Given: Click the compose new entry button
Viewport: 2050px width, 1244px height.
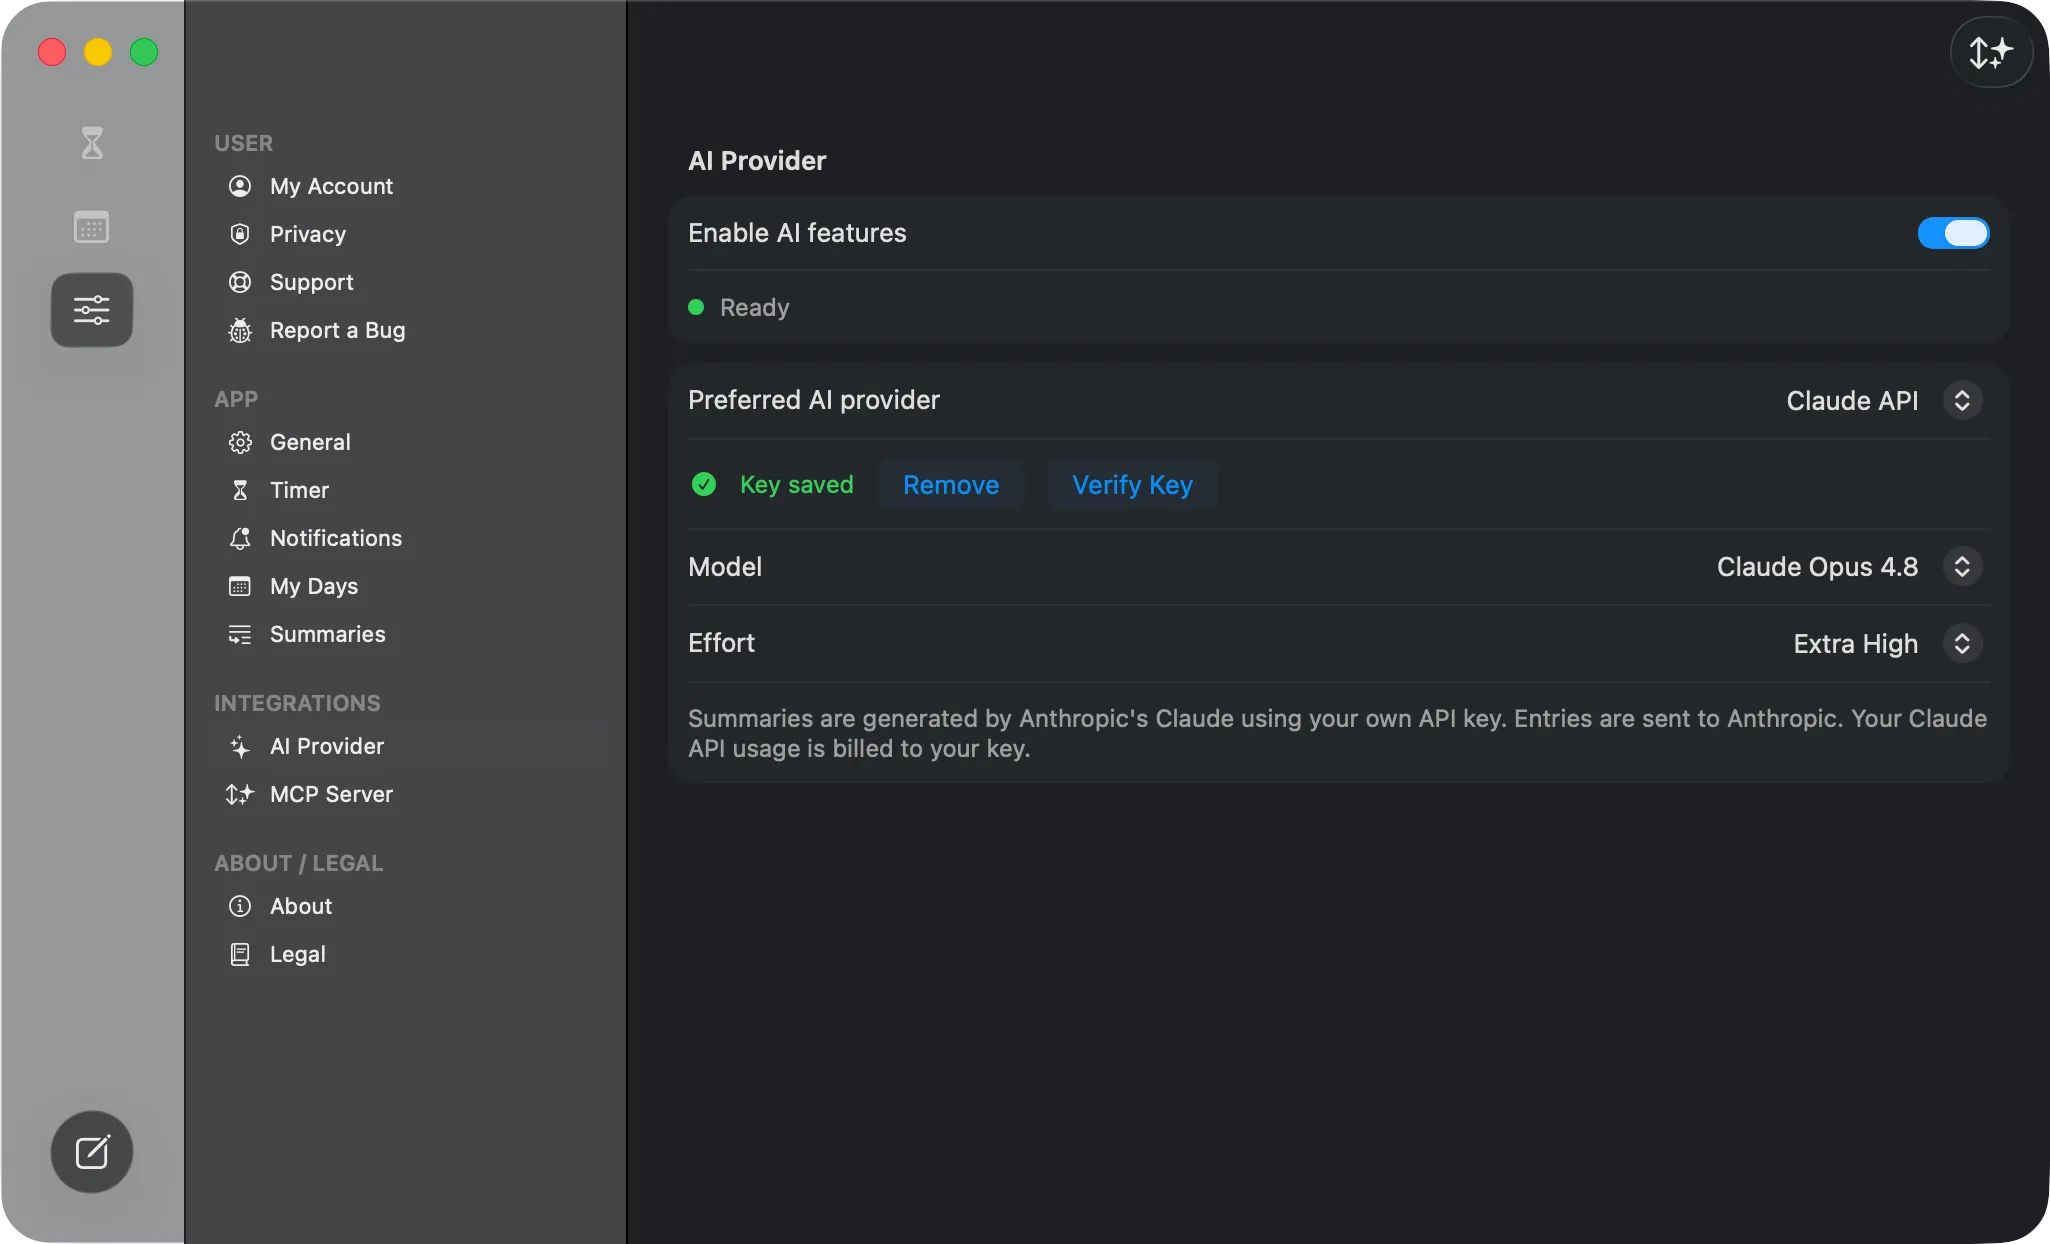Looking at the screenshot, I should click(x=92, y=1152).
